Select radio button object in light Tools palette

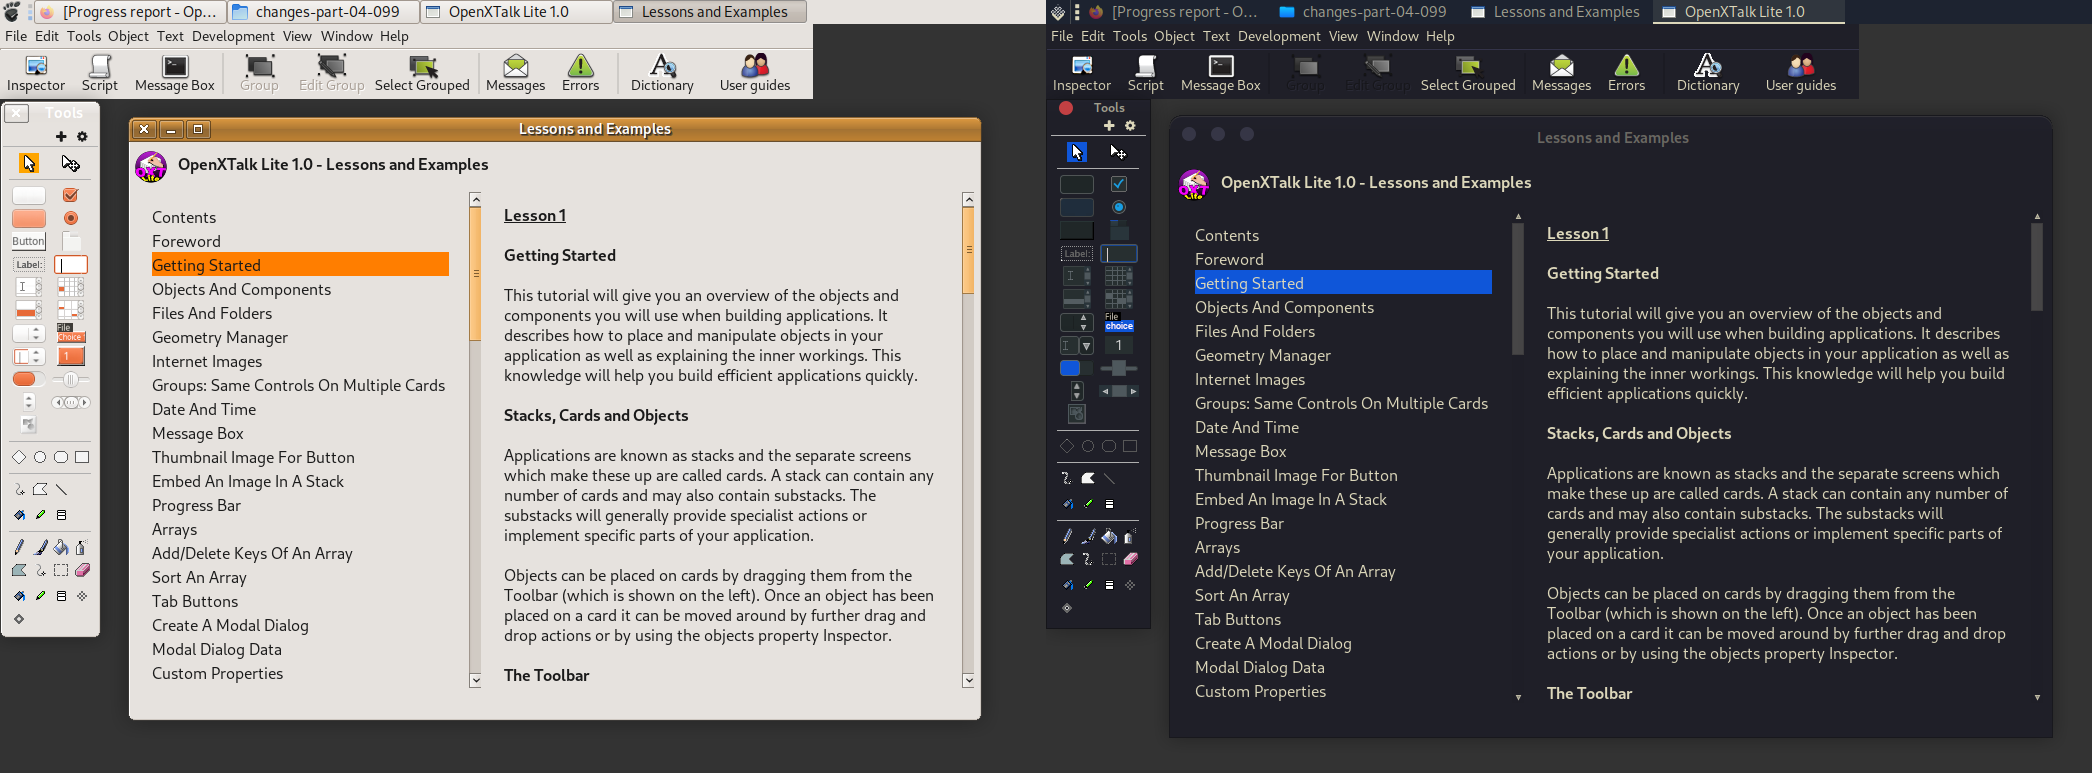click(x=70, y=218)
